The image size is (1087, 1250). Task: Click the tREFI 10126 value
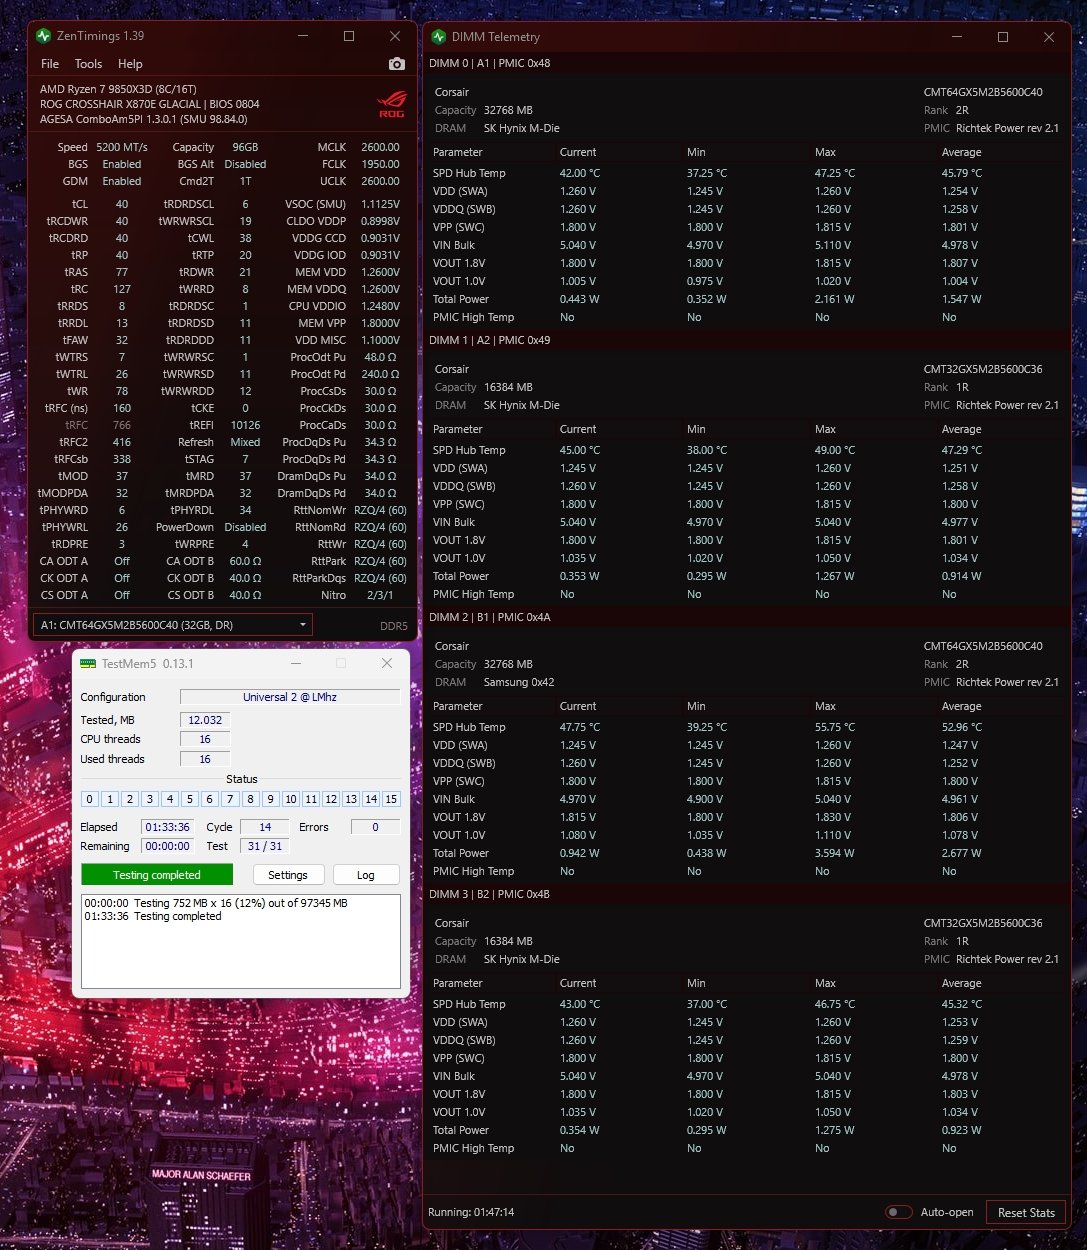[x=245, y=425]
